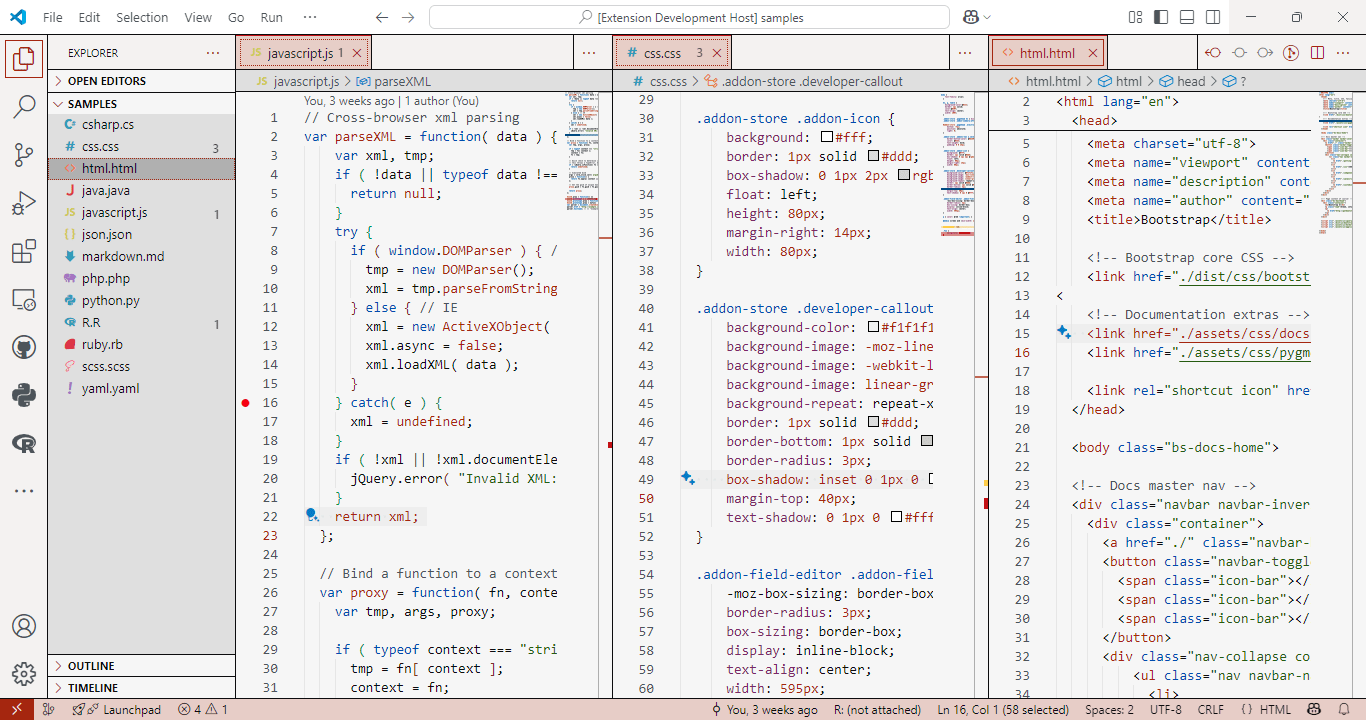Click the Launchpad status bar item
1366x720 pixels.
(116, 709)
